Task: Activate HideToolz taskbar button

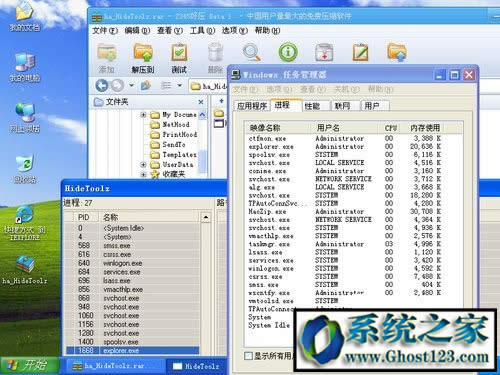Action: (197, 366)
